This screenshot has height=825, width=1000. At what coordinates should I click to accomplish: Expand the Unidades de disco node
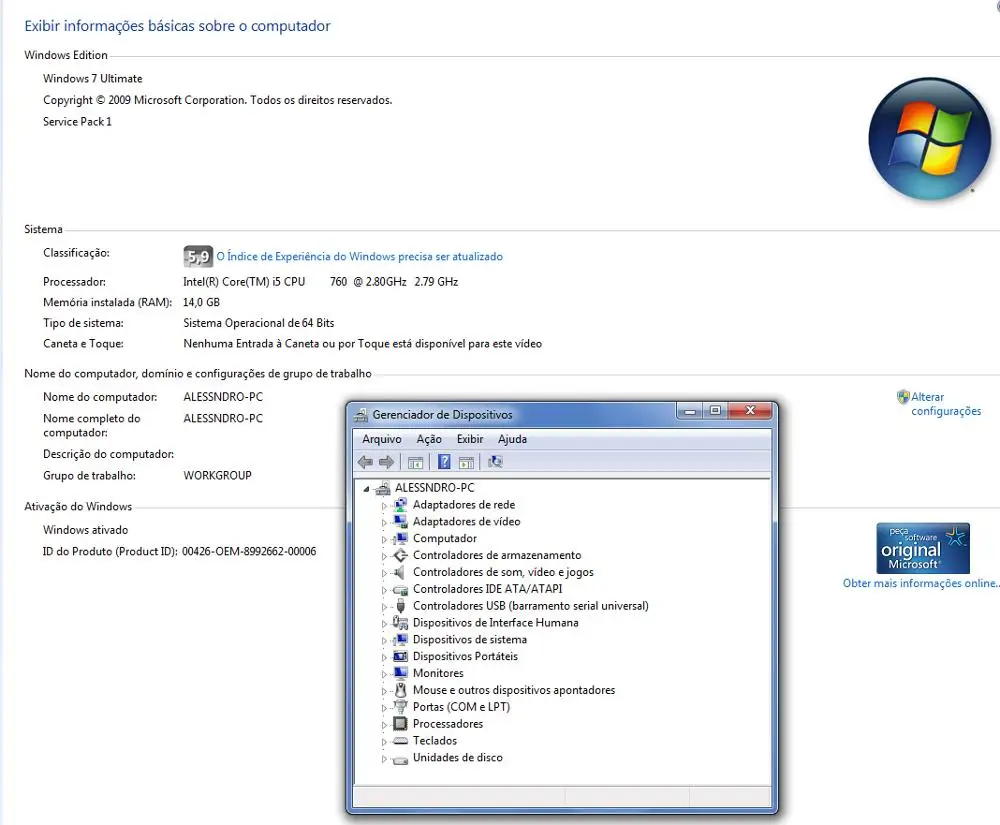click(x=384, y=759)
